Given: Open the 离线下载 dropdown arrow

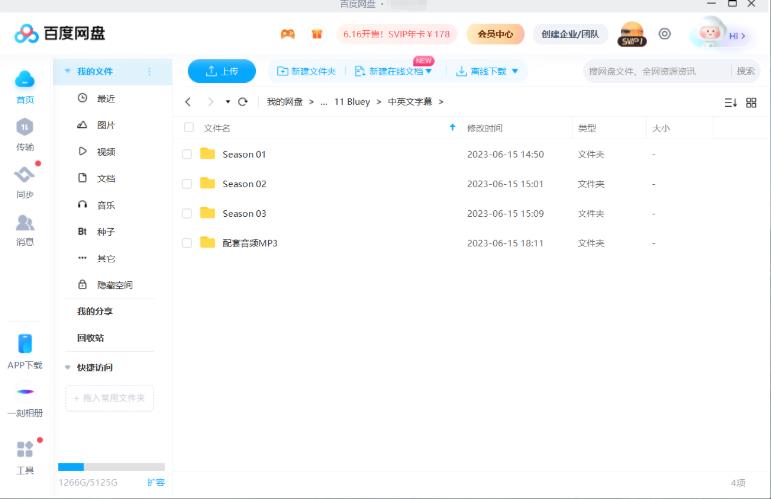Looking at the screenshot, I should pyautogui.click(x=515, y=72).
